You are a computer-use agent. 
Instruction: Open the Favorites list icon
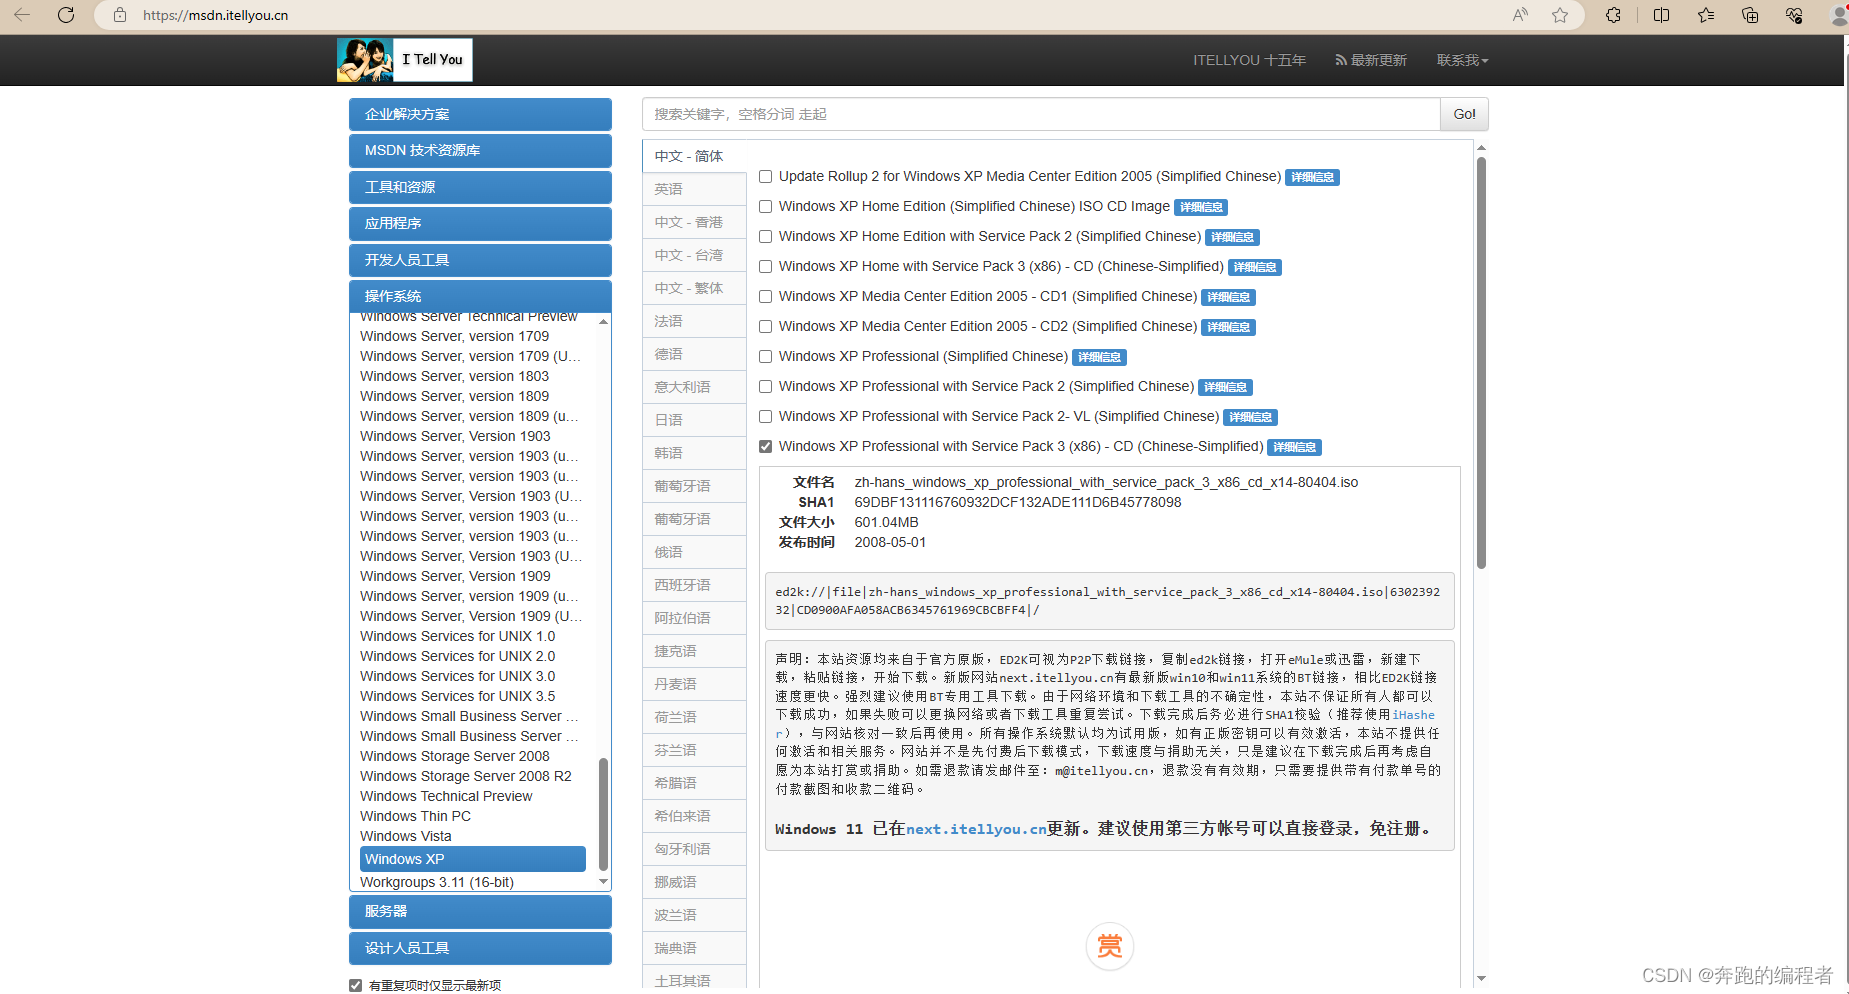[x=1706, y=15]
